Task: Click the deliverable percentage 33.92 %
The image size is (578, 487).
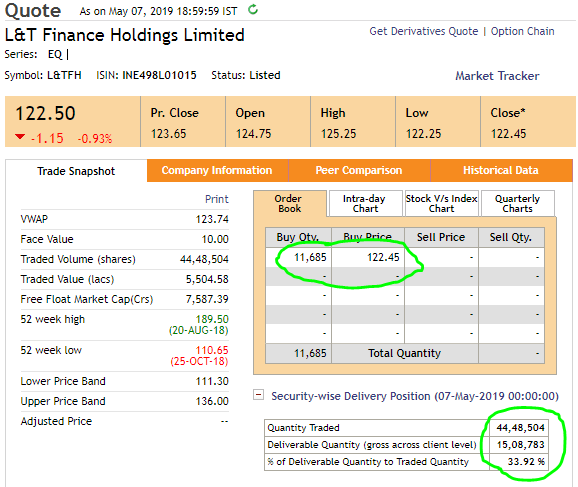Action: 526,462
